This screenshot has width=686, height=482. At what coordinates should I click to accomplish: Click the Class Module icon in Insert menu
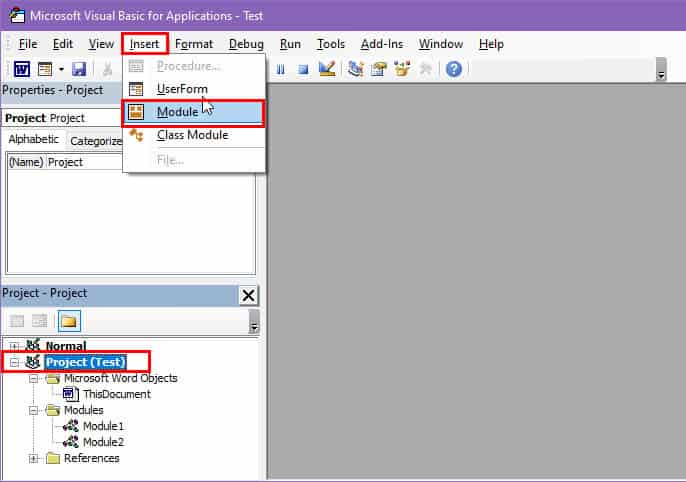(x=136, y=135)
